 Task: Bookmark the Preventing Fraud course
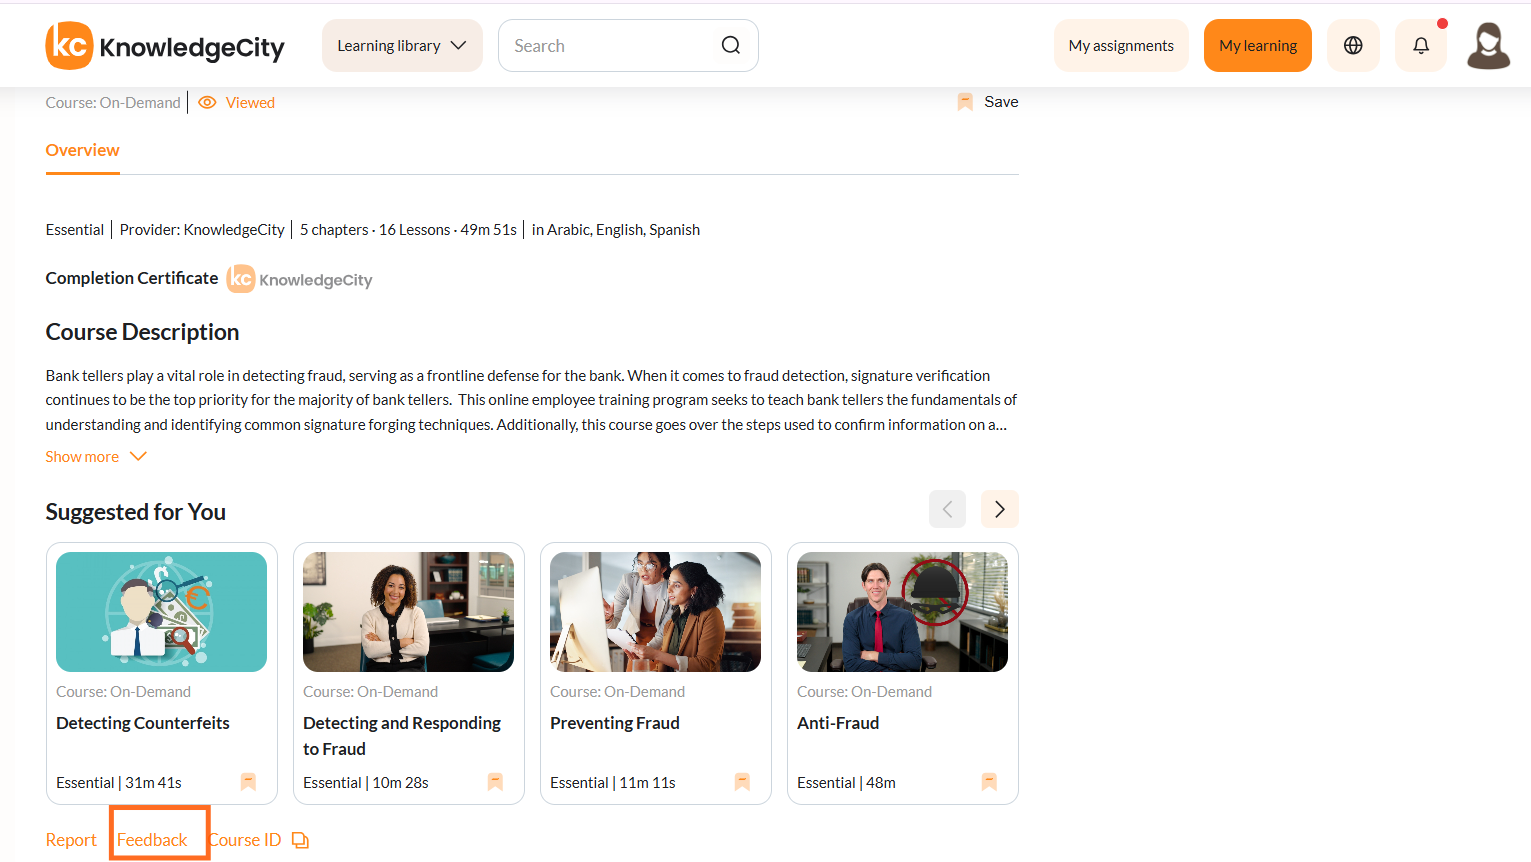(742, 782)
